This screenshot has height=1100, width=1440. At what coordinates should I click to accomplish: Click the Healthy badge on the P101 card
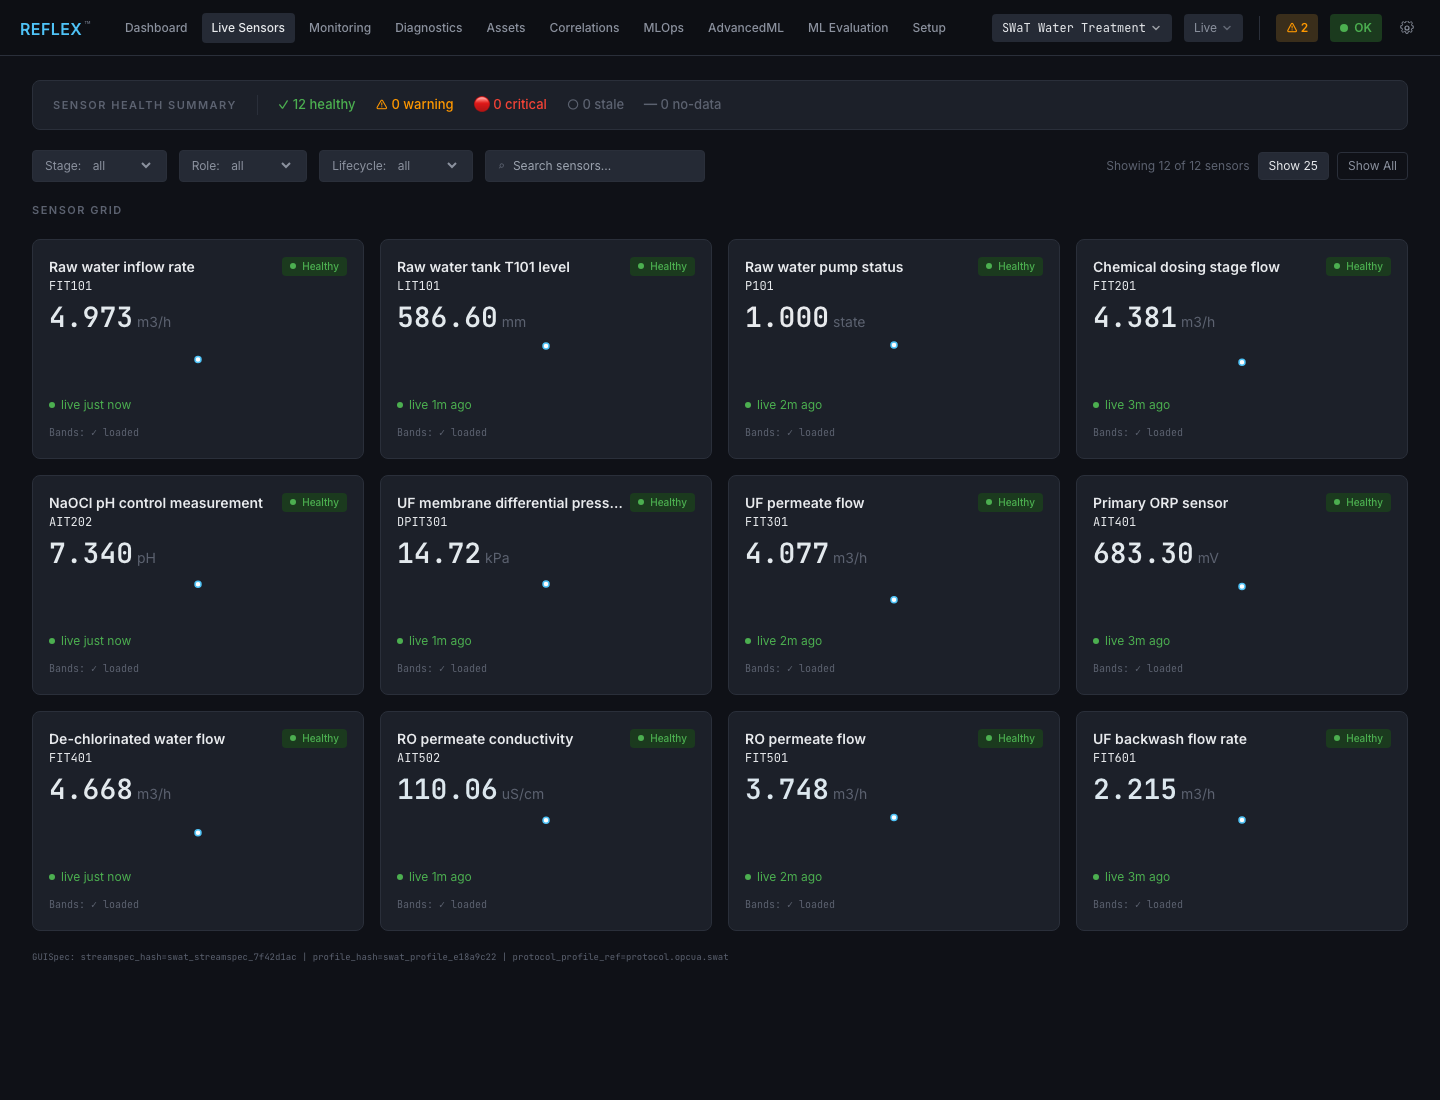point(1010,266)
